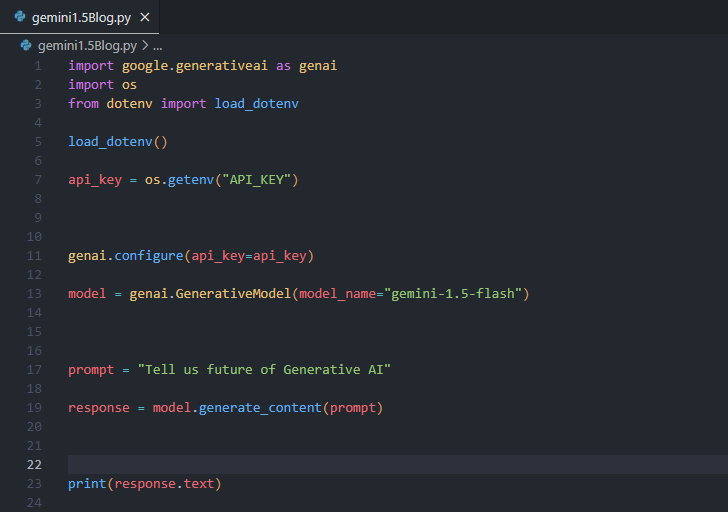Click 'response.text' on line 23

click(164, 484)
